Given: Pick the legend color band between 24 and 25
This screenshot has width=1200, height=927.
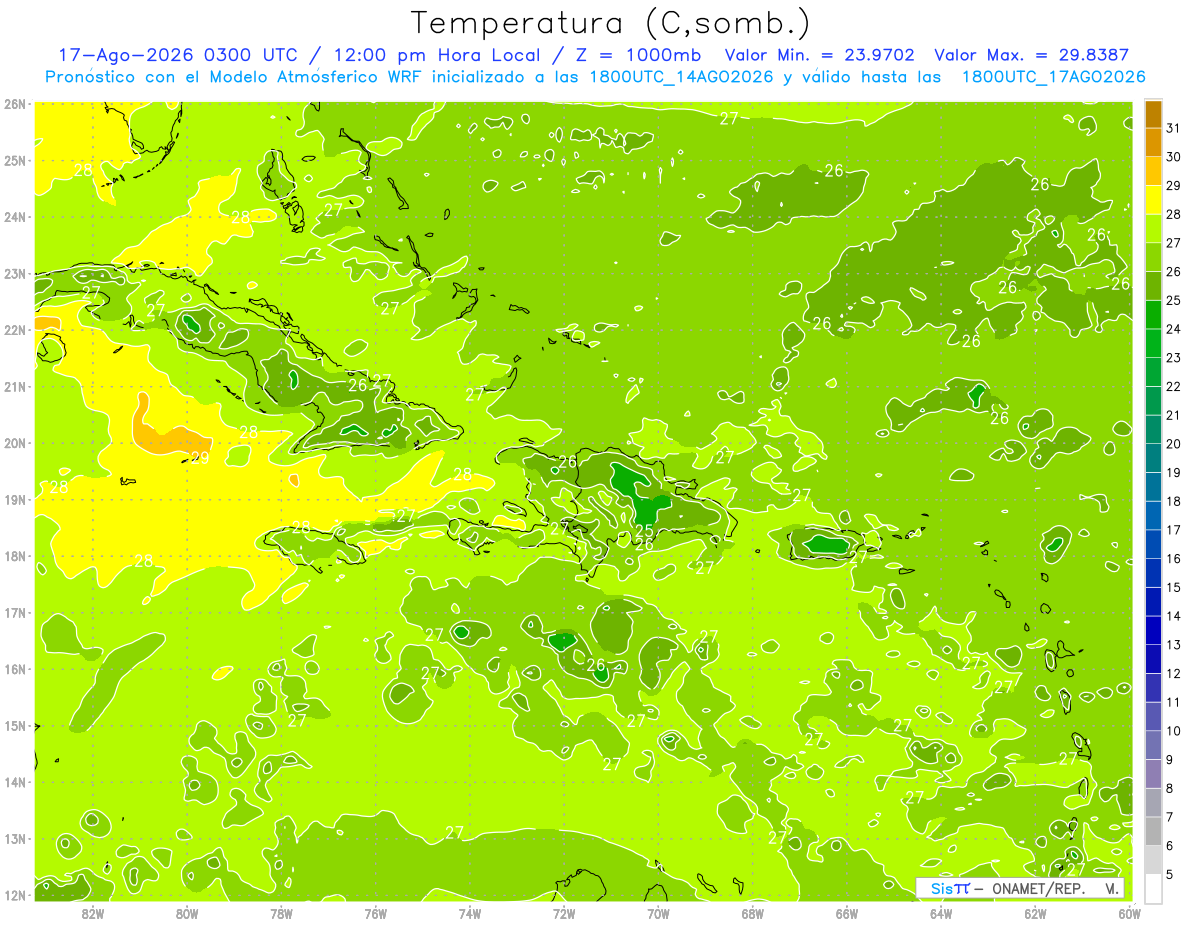Looking at the screenshot, I should (x=1153, y=315).
